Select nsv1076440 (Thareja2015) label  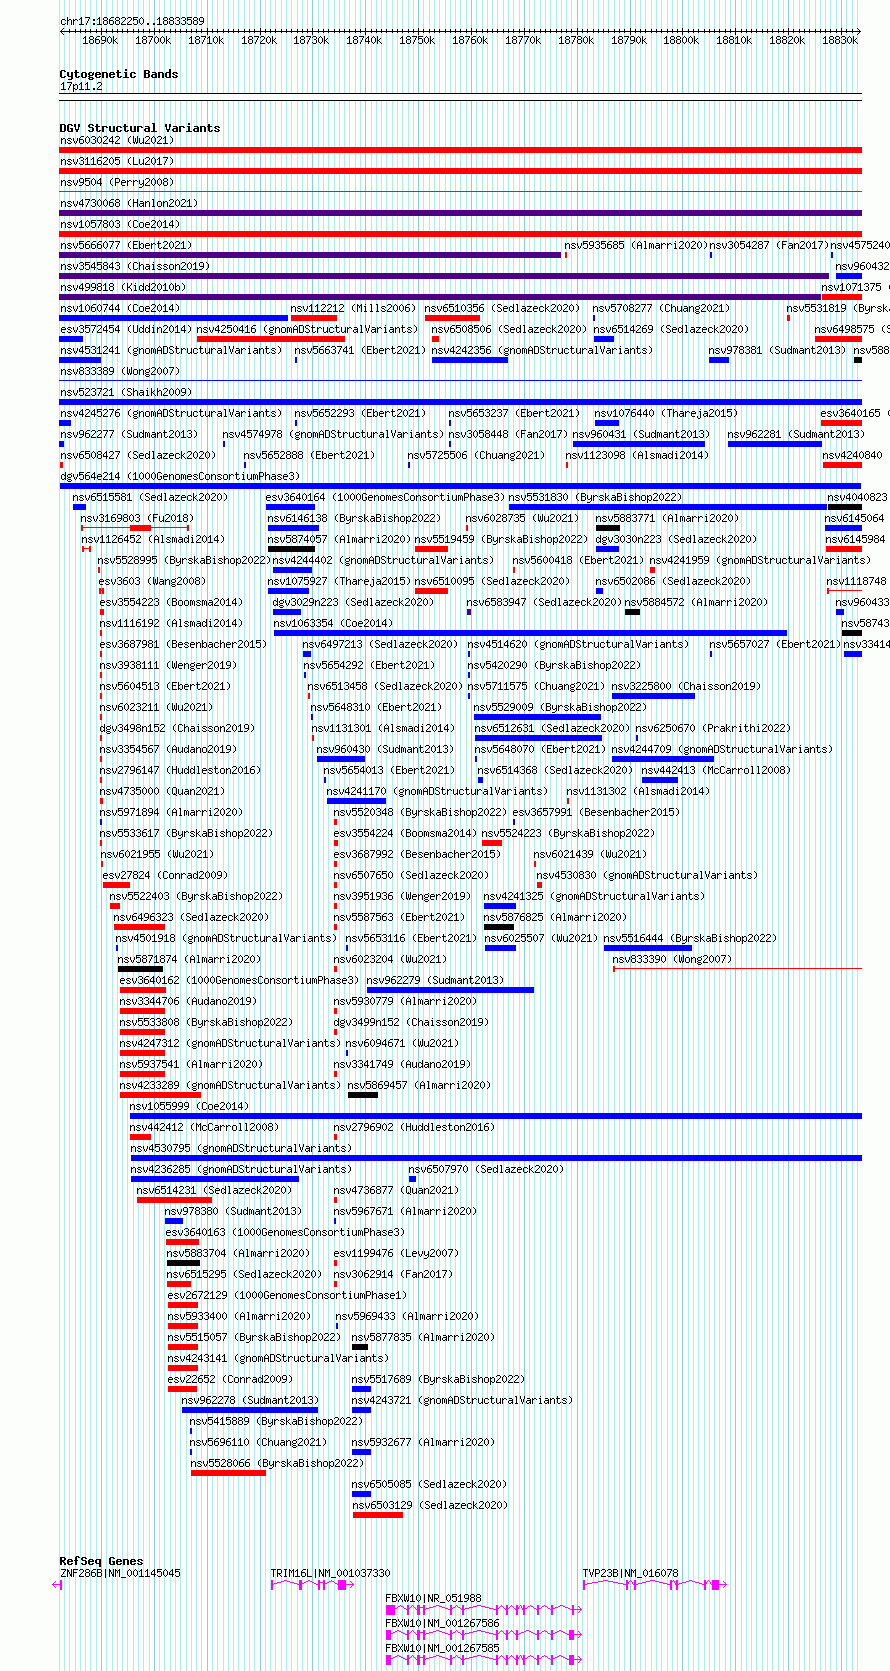(666, 413)
